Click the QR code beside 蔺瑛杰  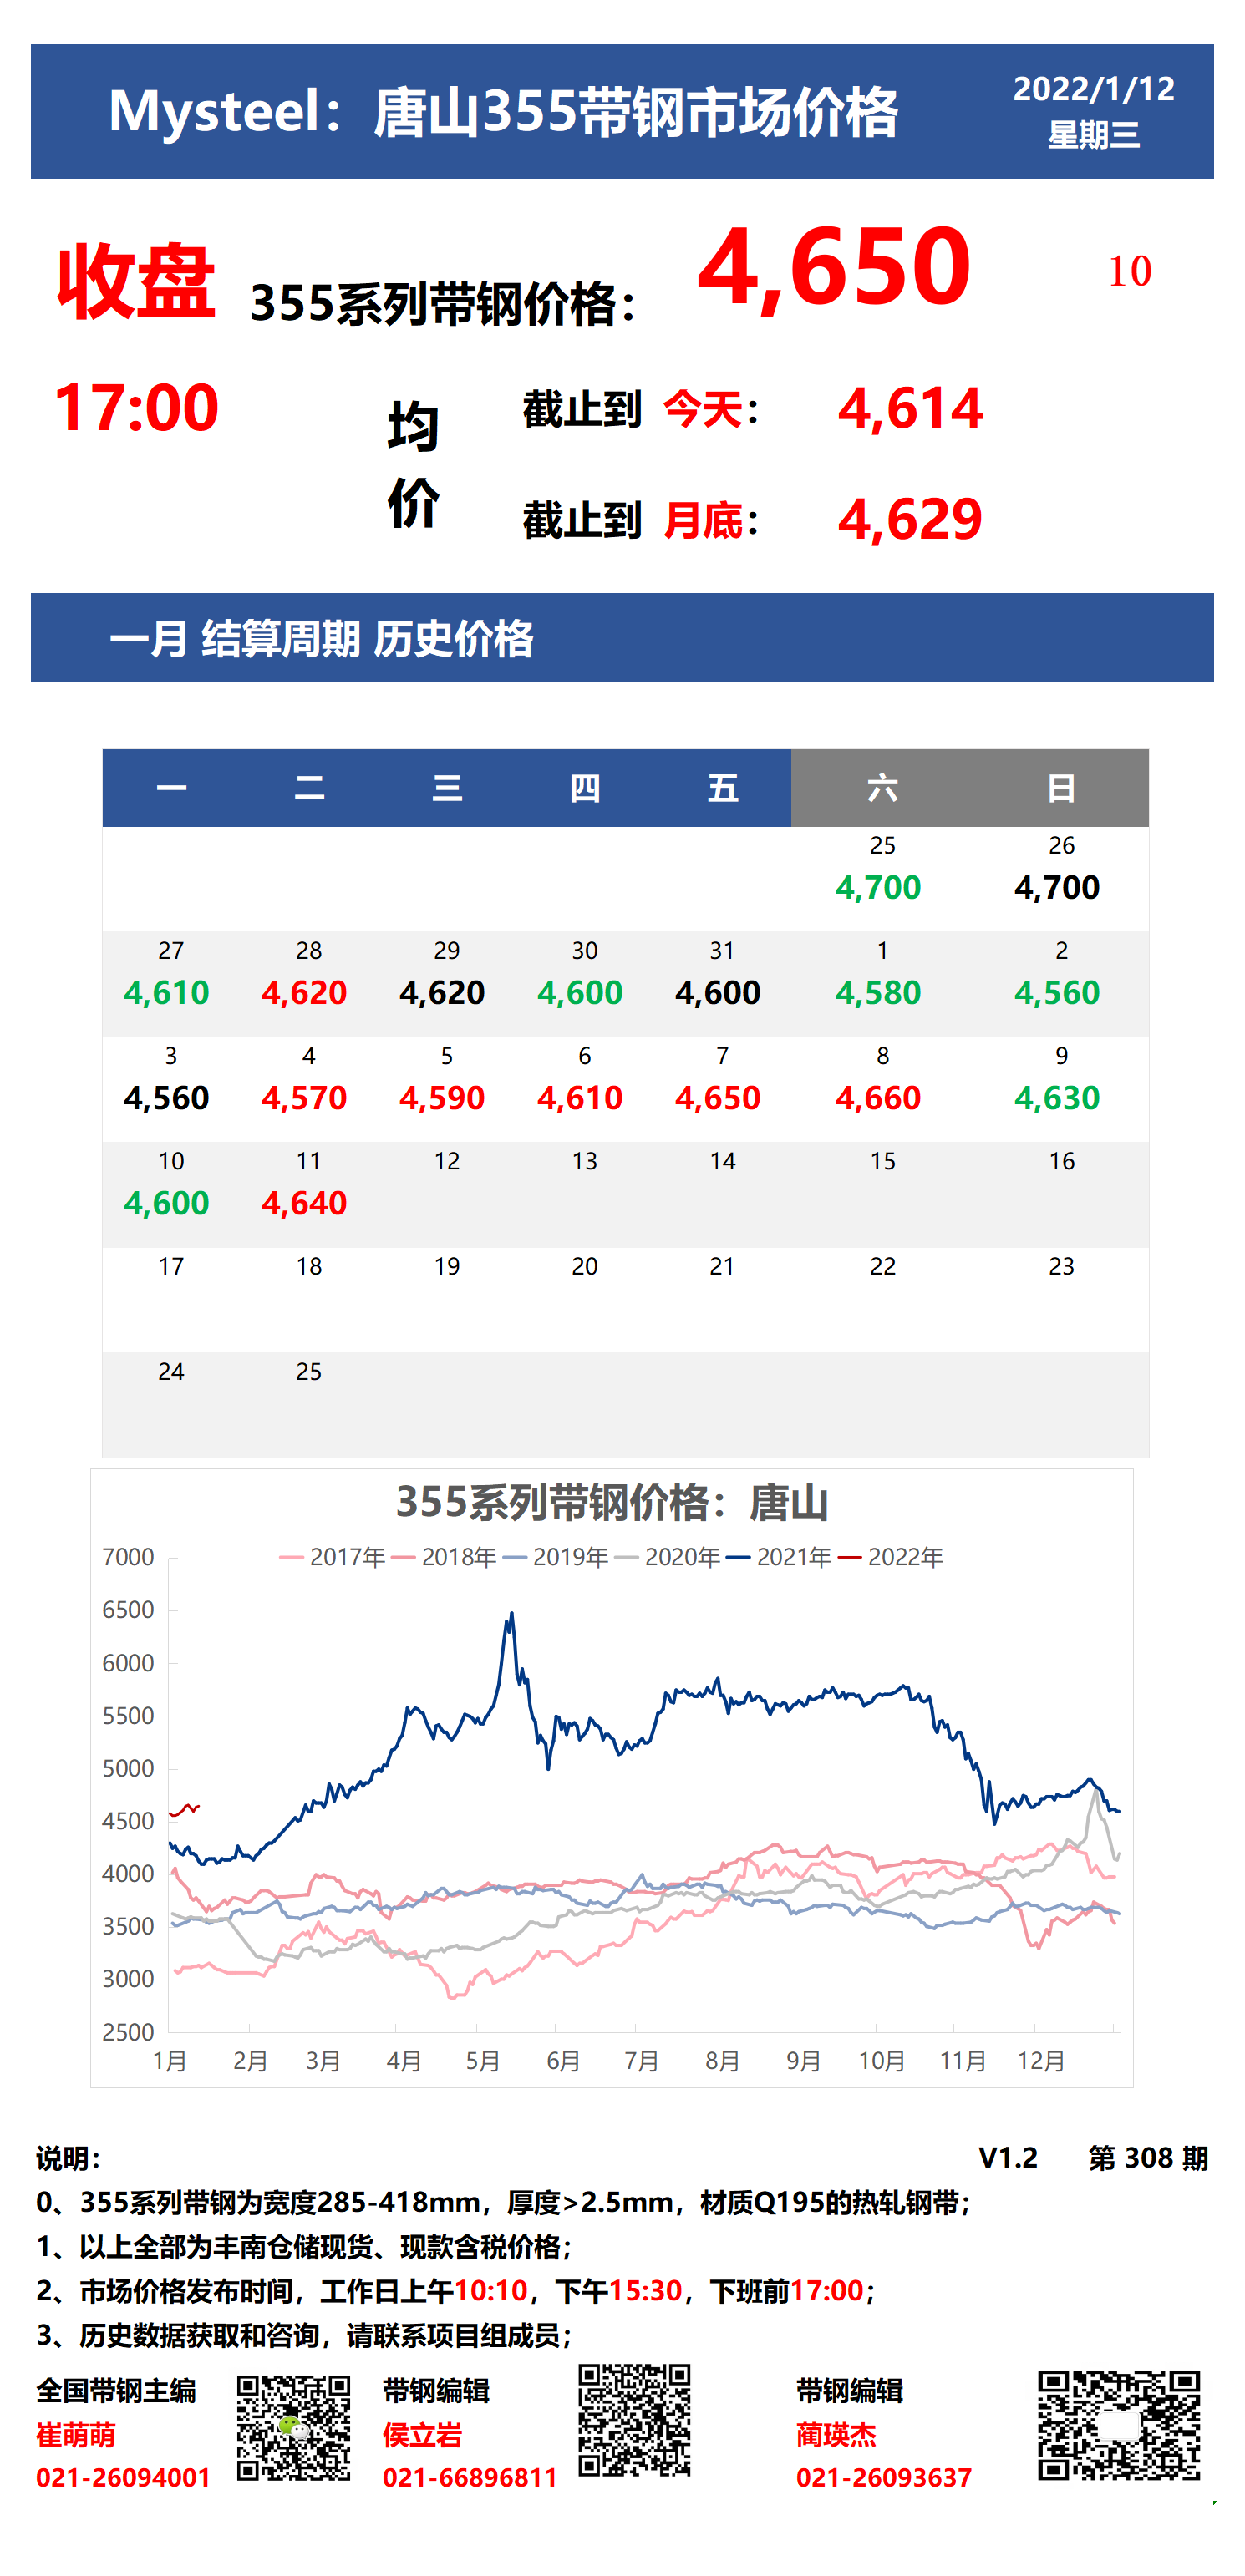(x=1118, y=2425)
